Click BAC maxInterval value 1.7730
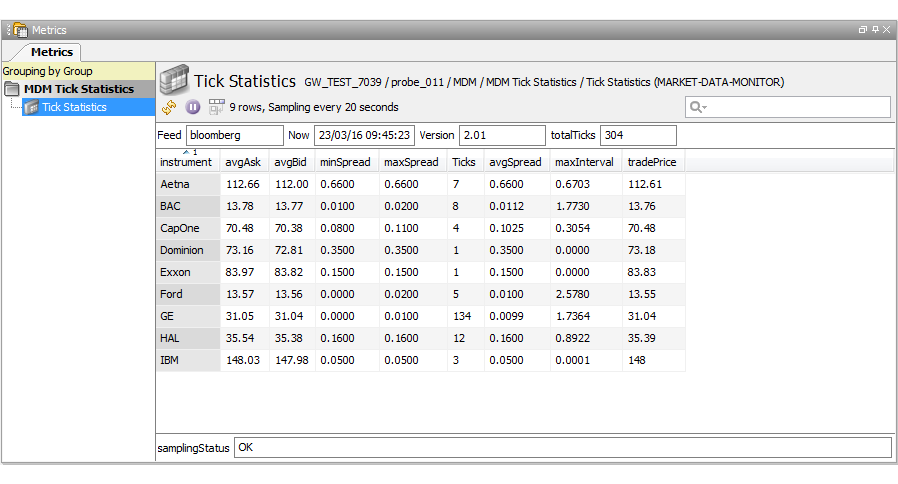 coord(572,206)
